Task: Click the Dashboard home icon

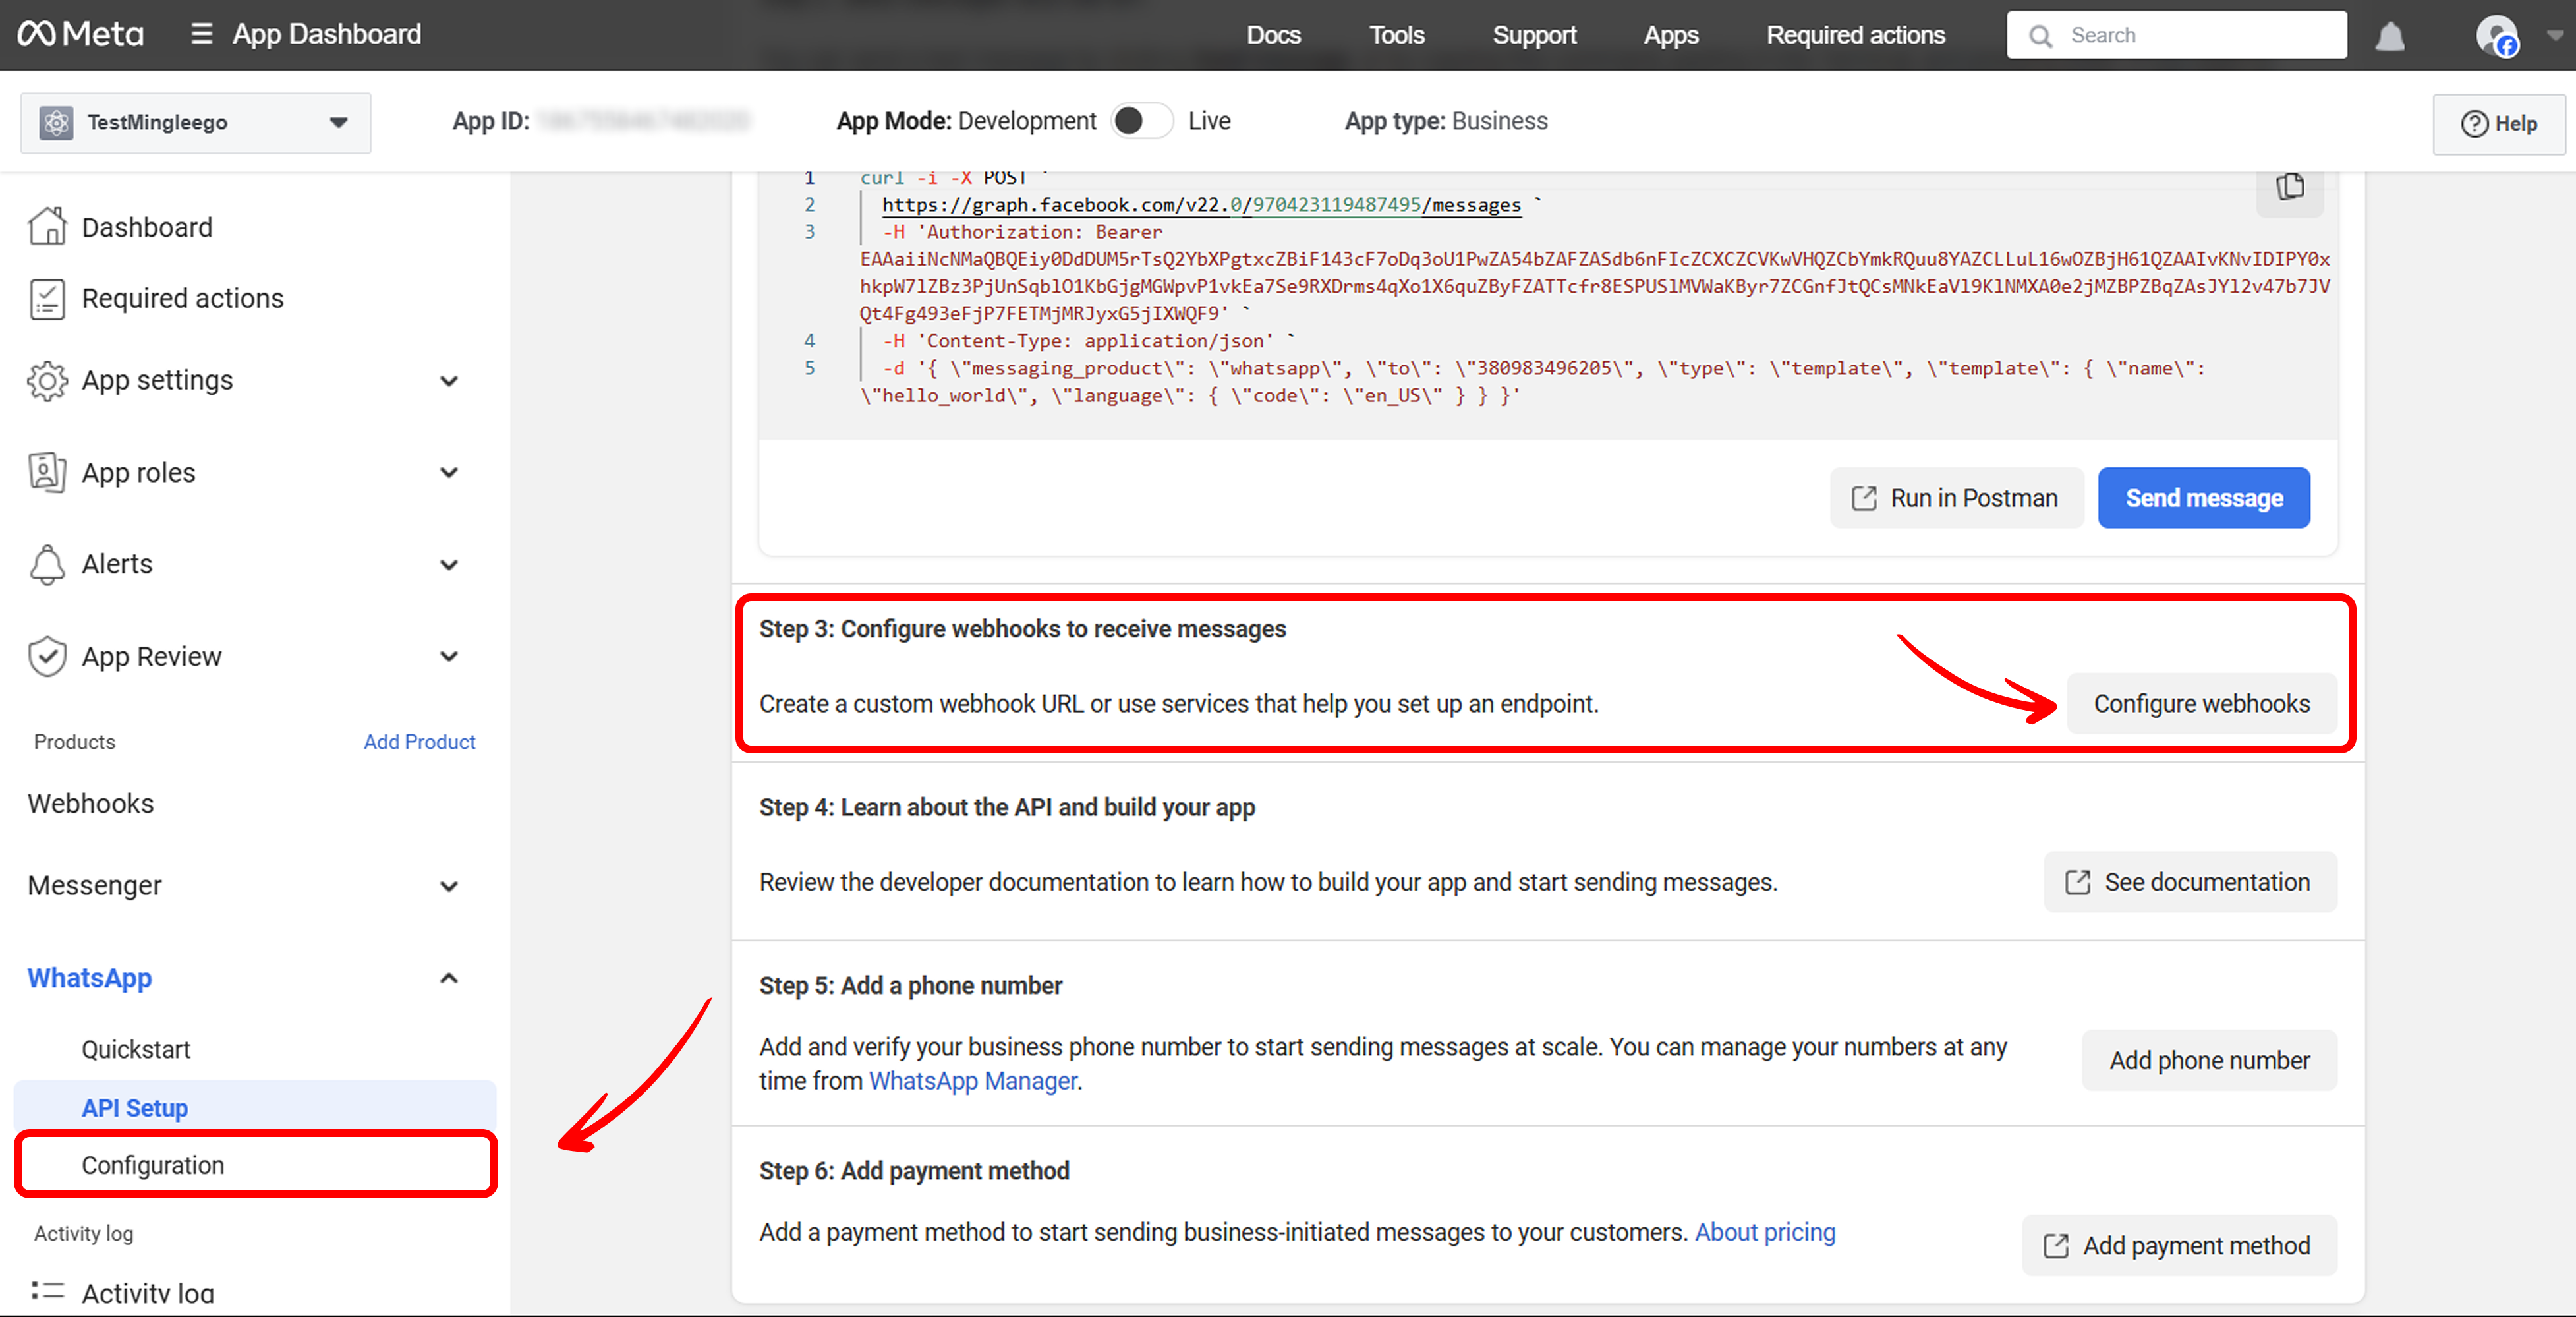Action: coord(47,227)
